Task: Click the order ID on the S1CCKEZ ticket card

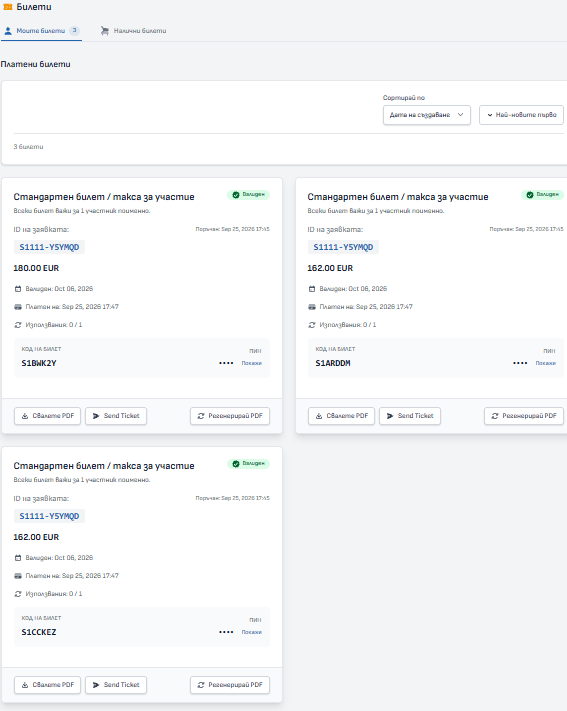Action: (49, 516)
